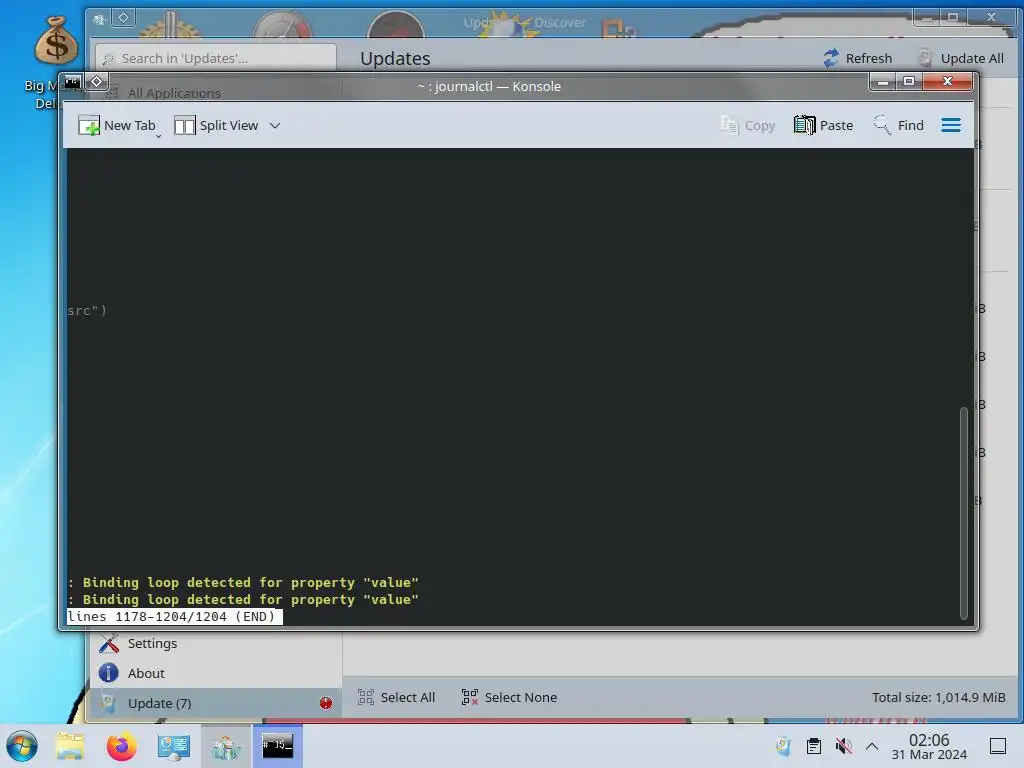Open clipboard tray icon

point(814,746)
